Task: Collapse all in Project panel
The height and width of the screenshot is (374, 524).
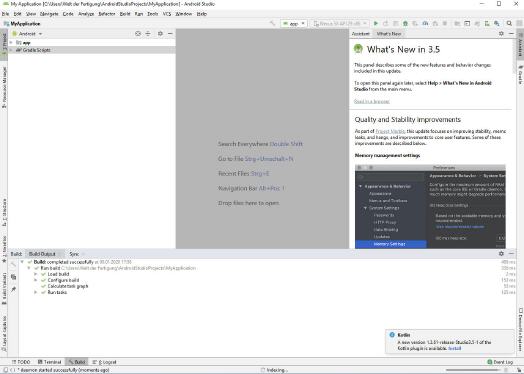Action: pyautogui.click(x=148, y=33)
